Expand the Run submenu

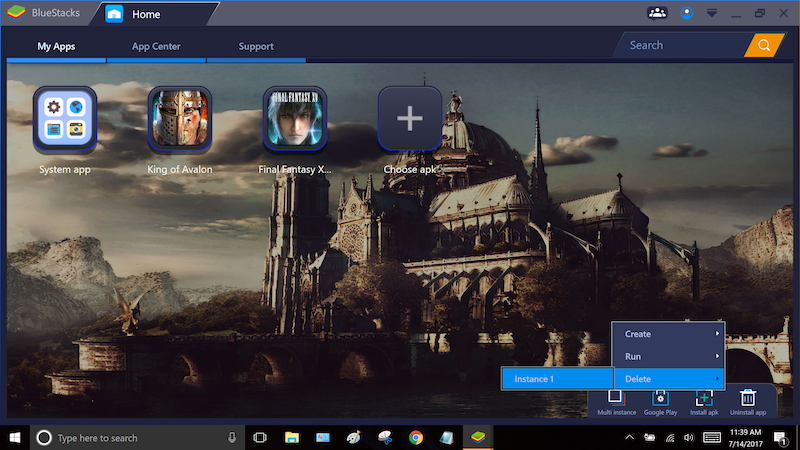[x=668, y=356]
